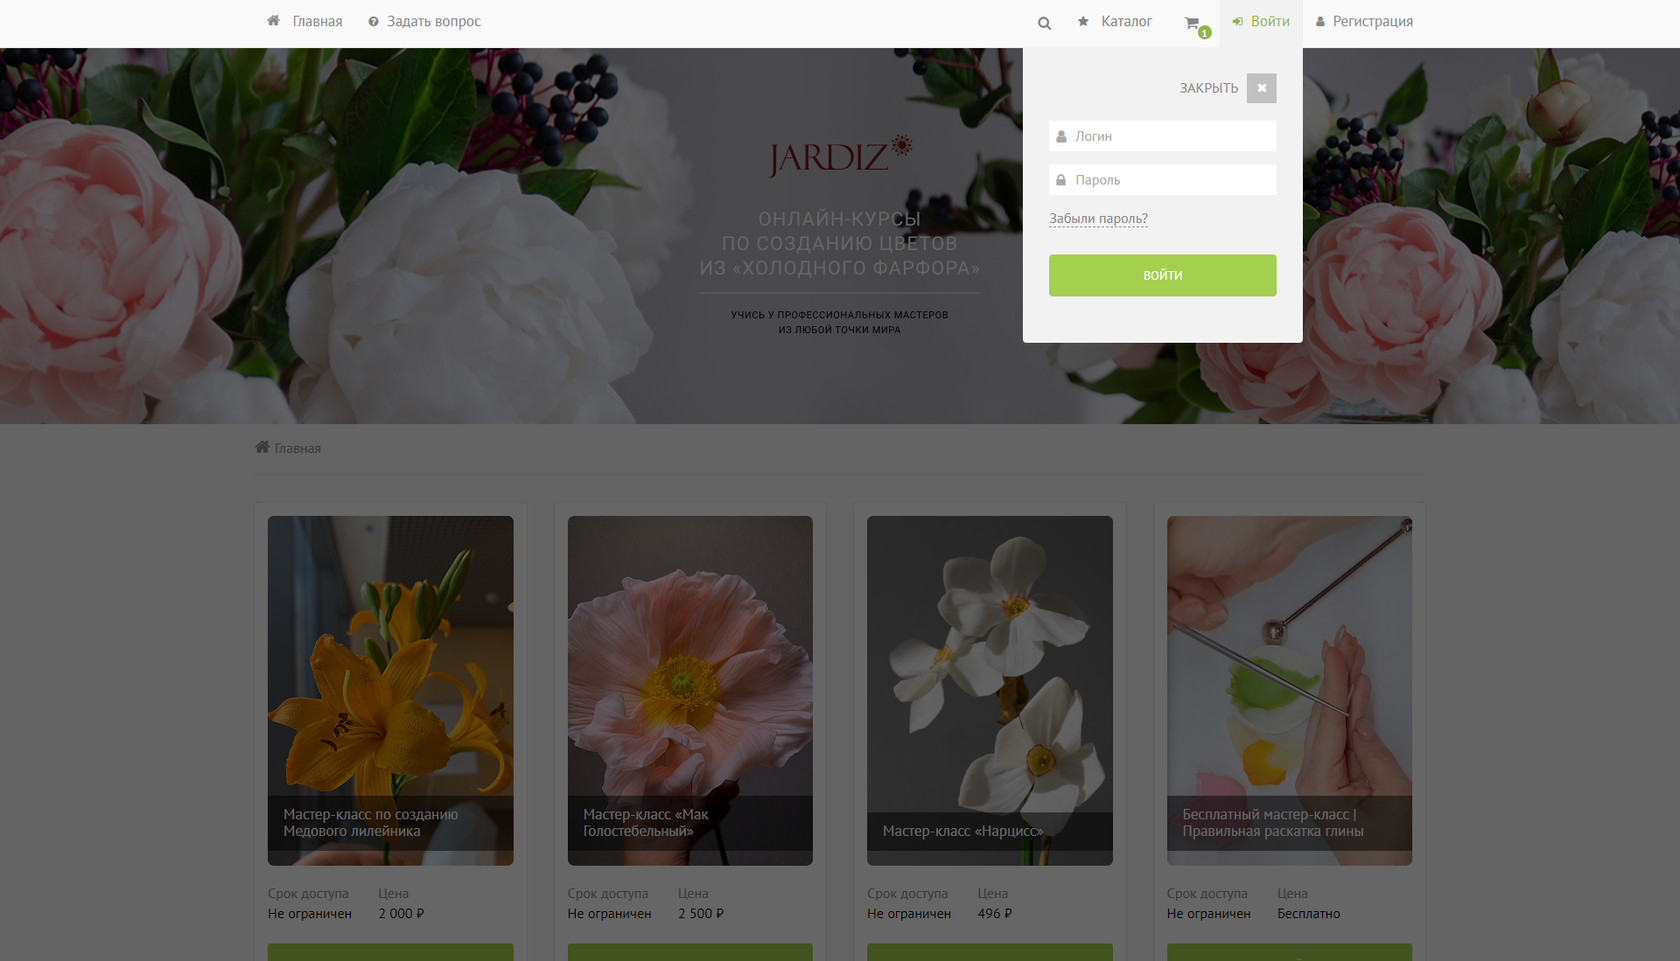Click the ЗАКРЫТЬ label

(1208, 88)
